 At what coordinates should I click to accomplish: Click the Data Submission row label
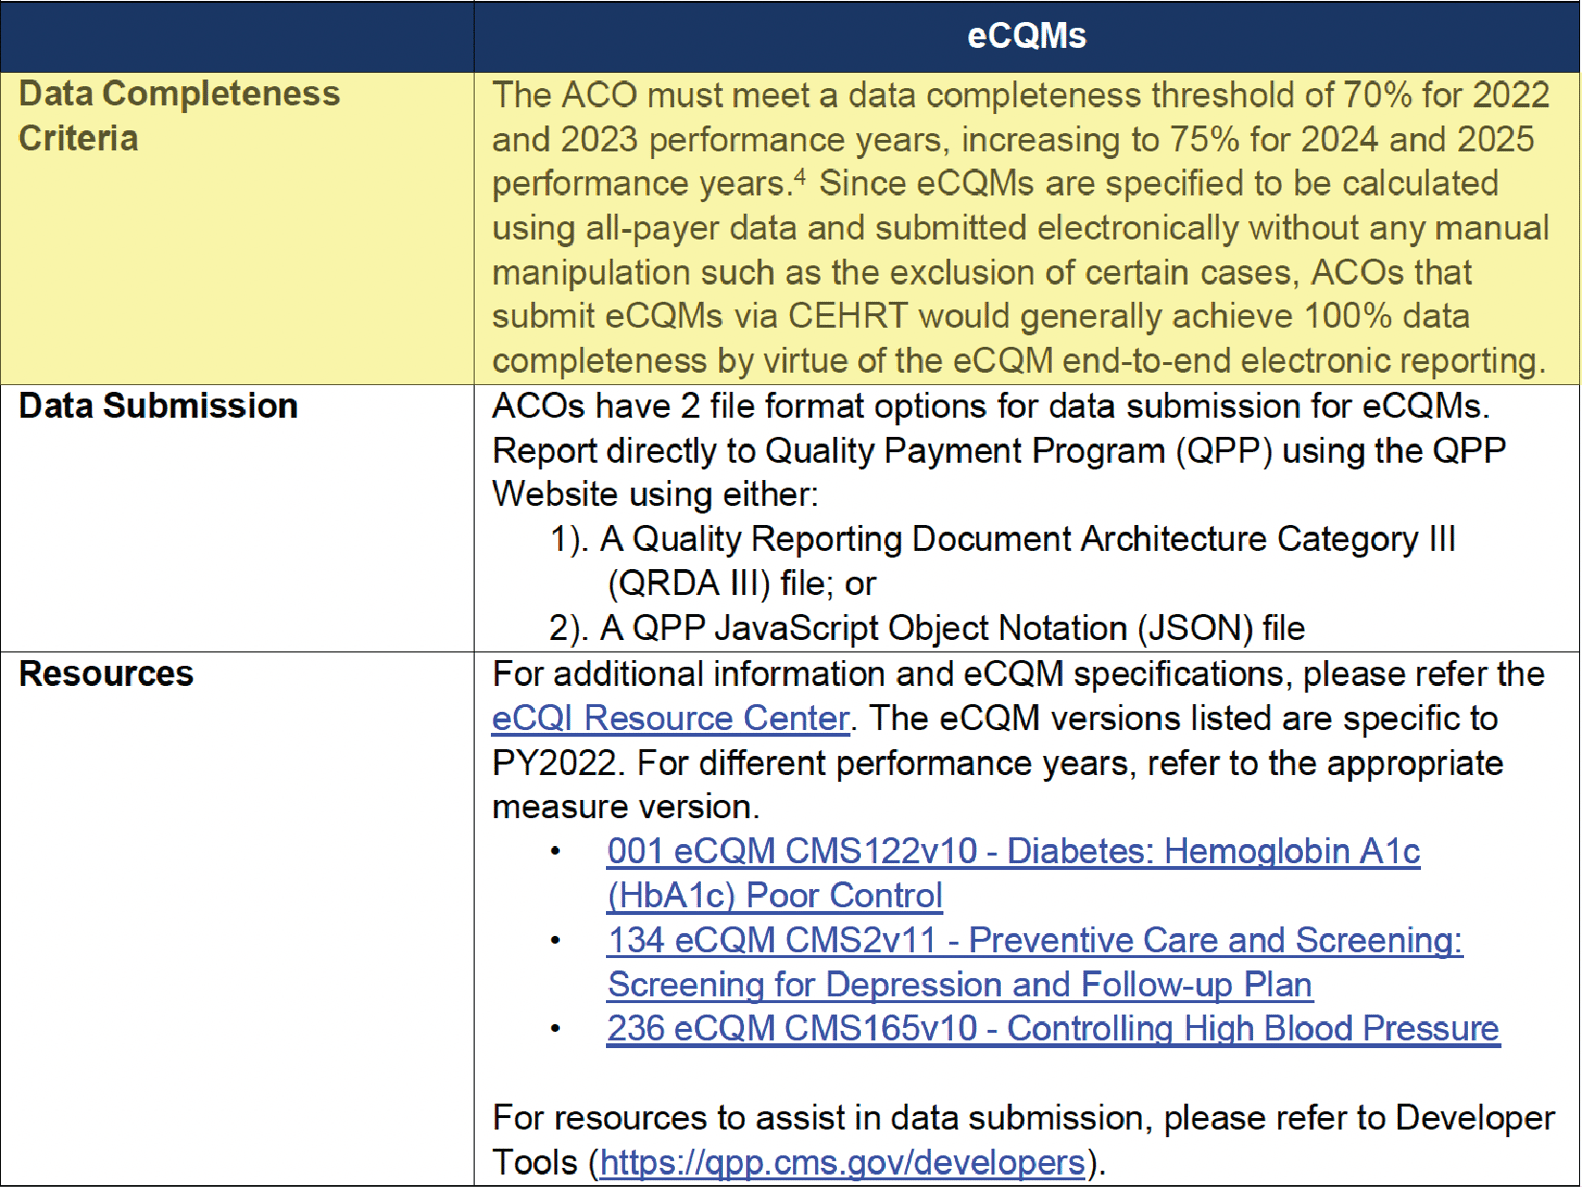click(158, 406)
